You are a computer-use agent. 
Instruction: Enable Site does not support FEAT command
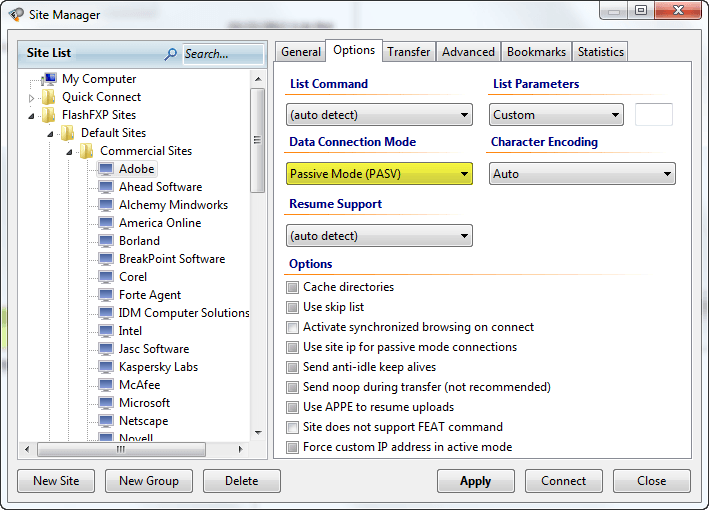click(x=293, y=427)
